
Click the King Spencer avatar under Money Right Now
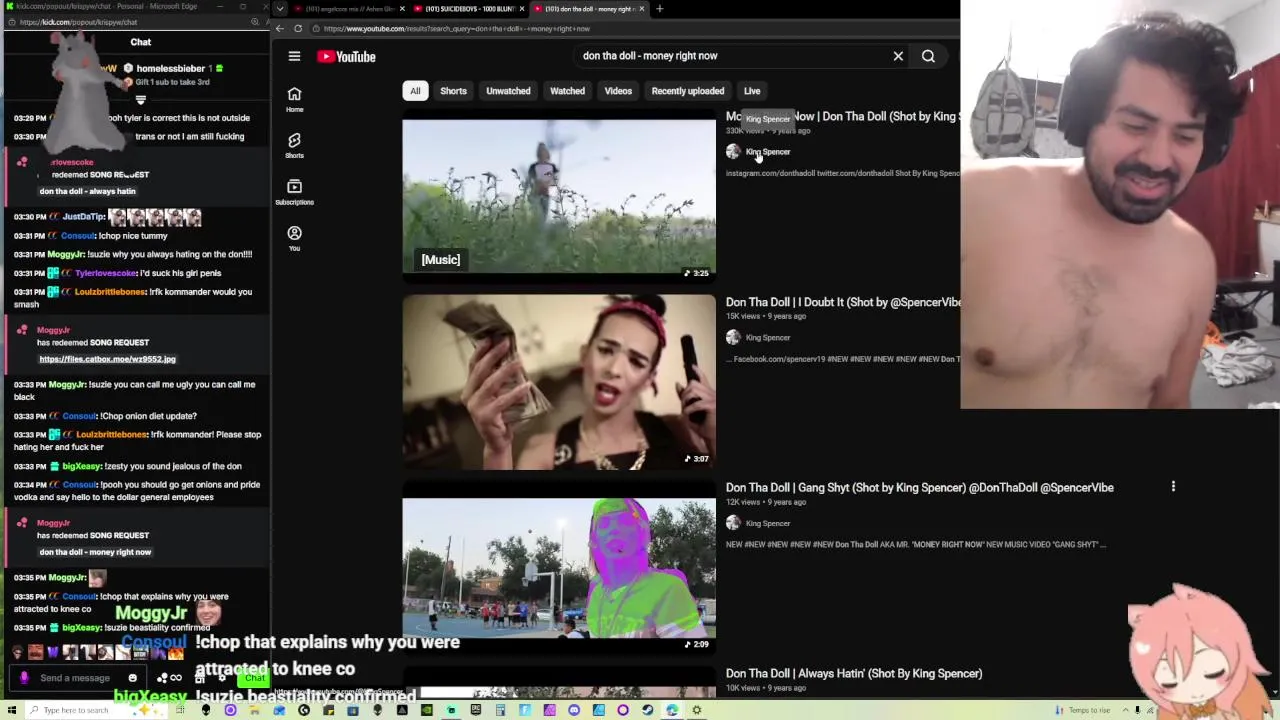[x=733, y=152]
